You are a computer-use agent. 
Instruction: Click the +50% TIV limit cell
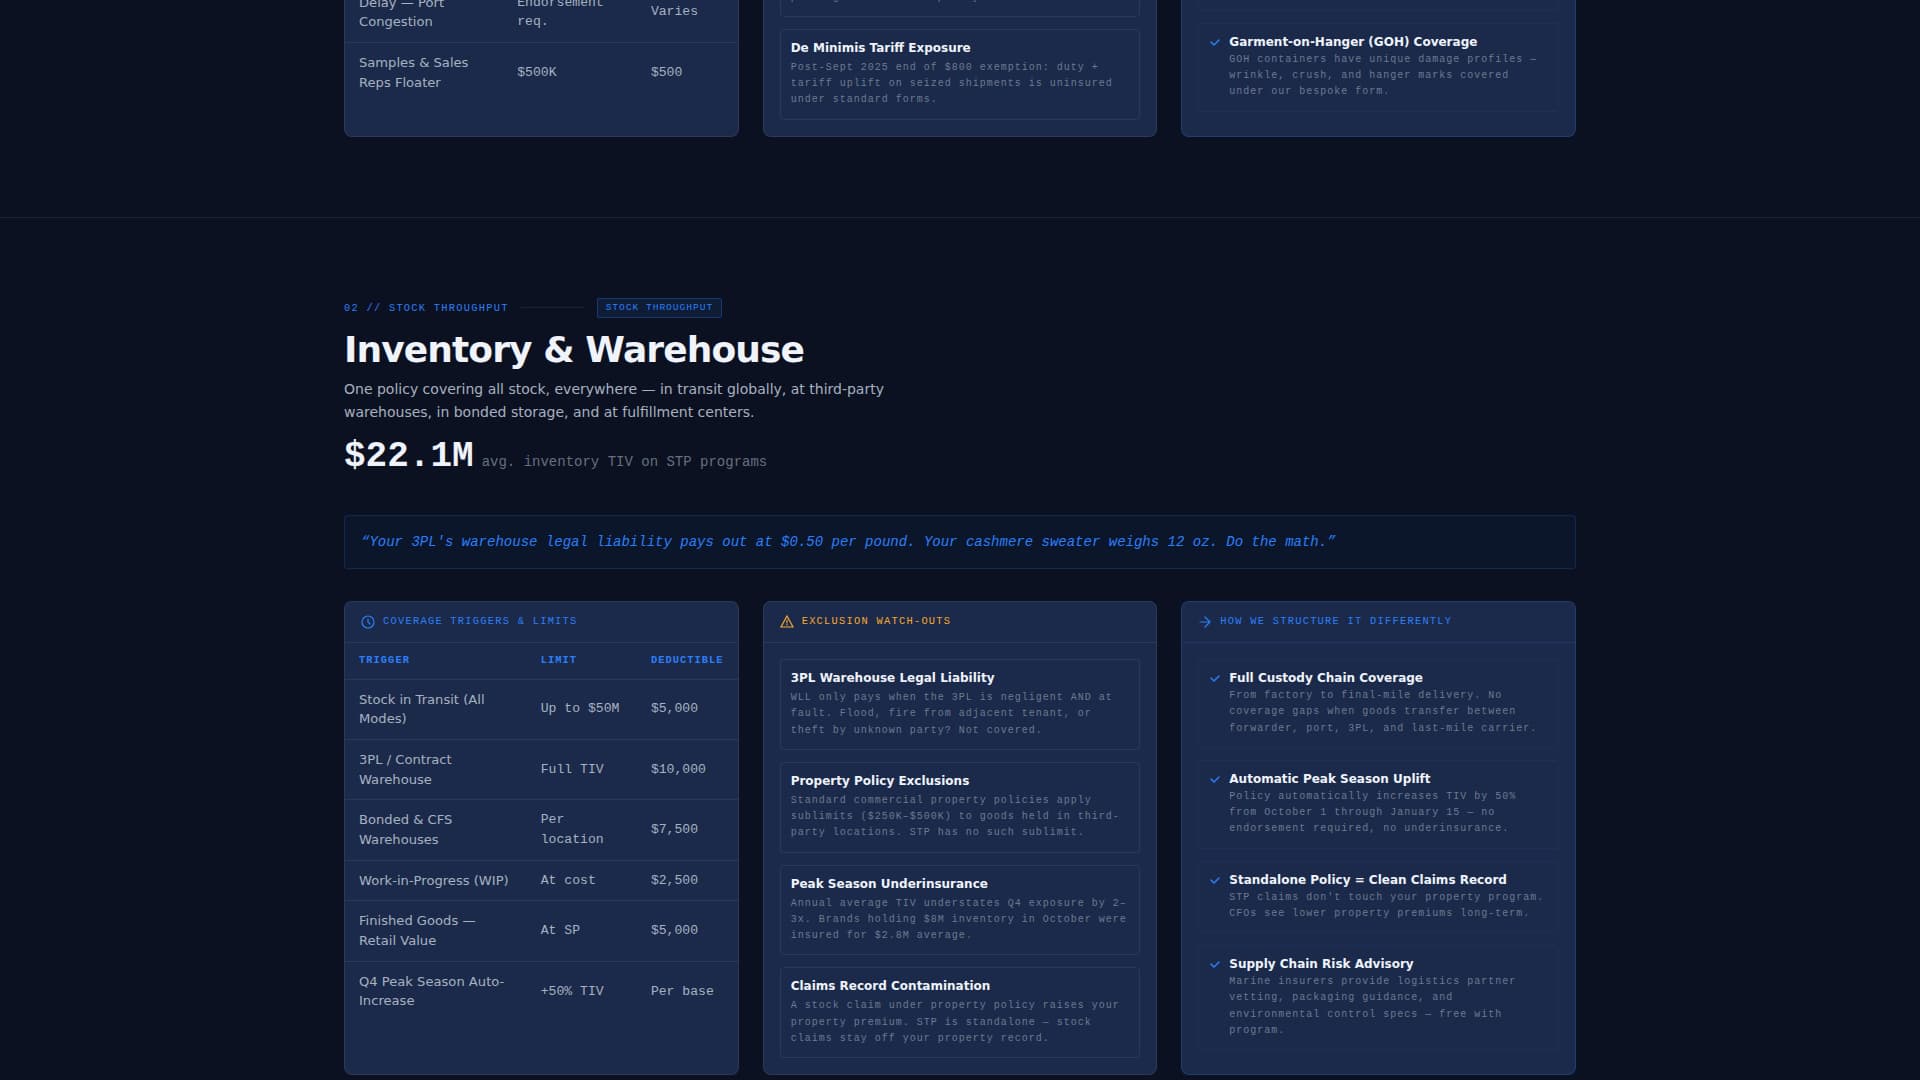572,991
